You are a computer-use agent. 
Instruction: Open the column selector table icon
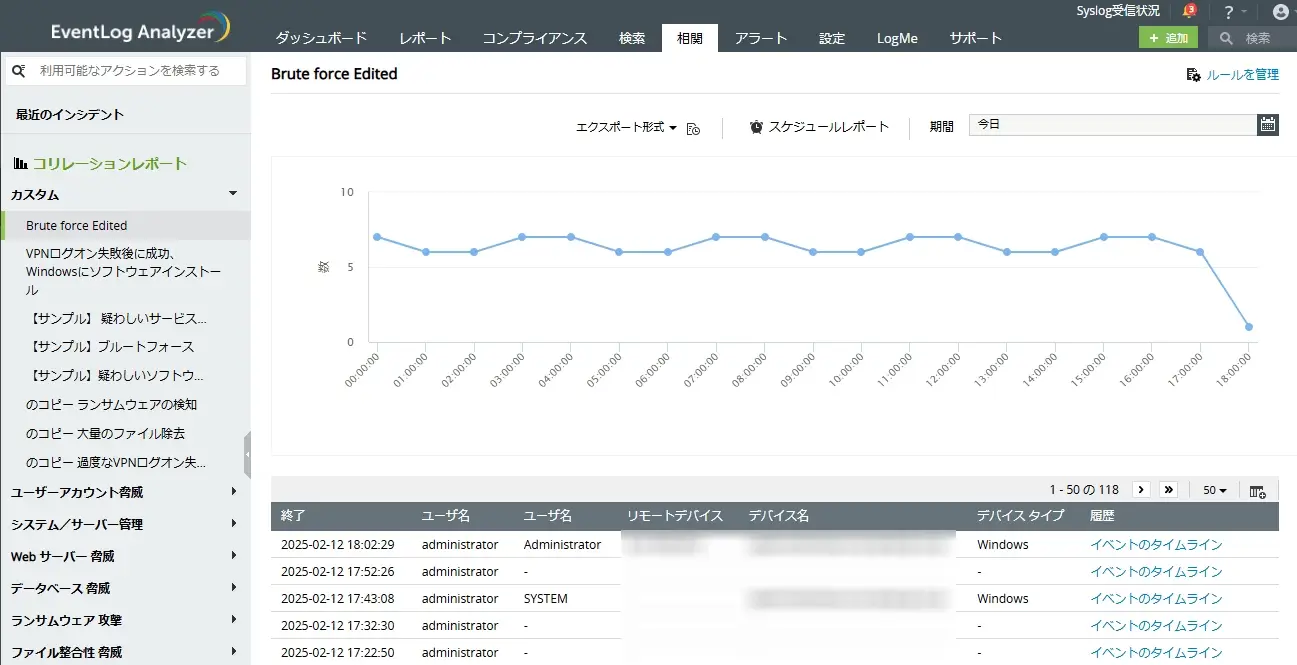(x=1258, y=490)
